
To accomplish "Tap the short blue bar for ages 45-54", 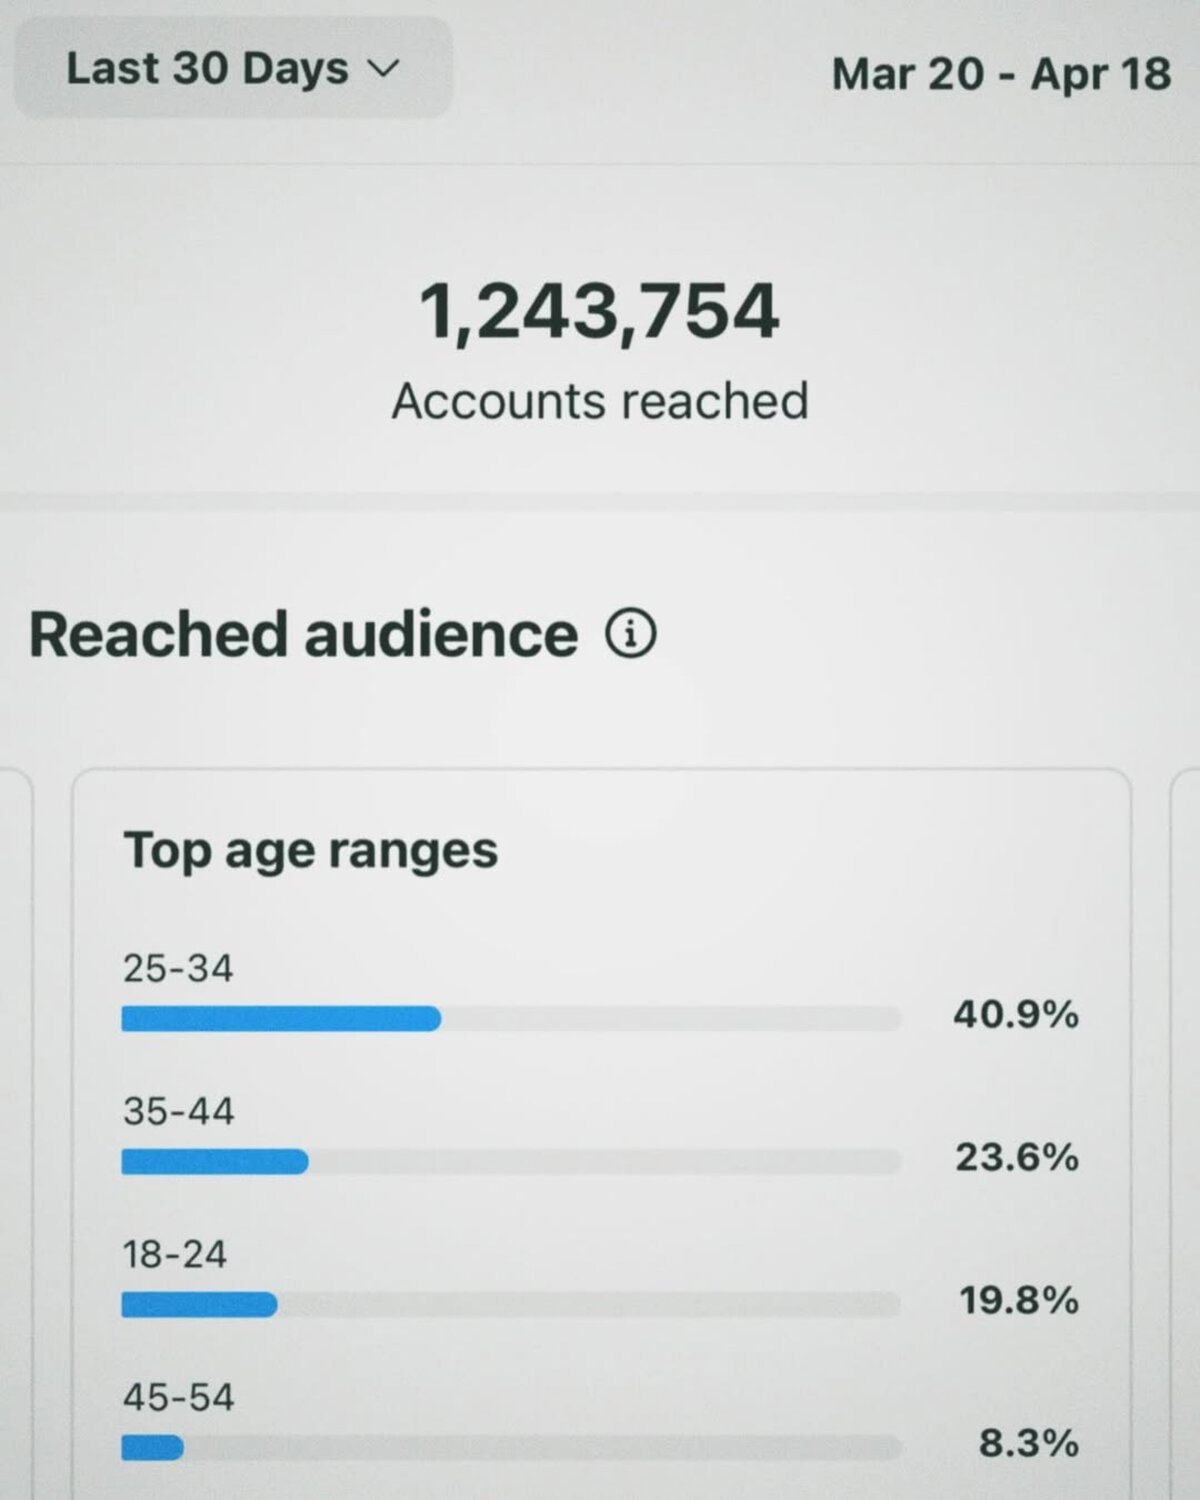I will coord(153,1447).
